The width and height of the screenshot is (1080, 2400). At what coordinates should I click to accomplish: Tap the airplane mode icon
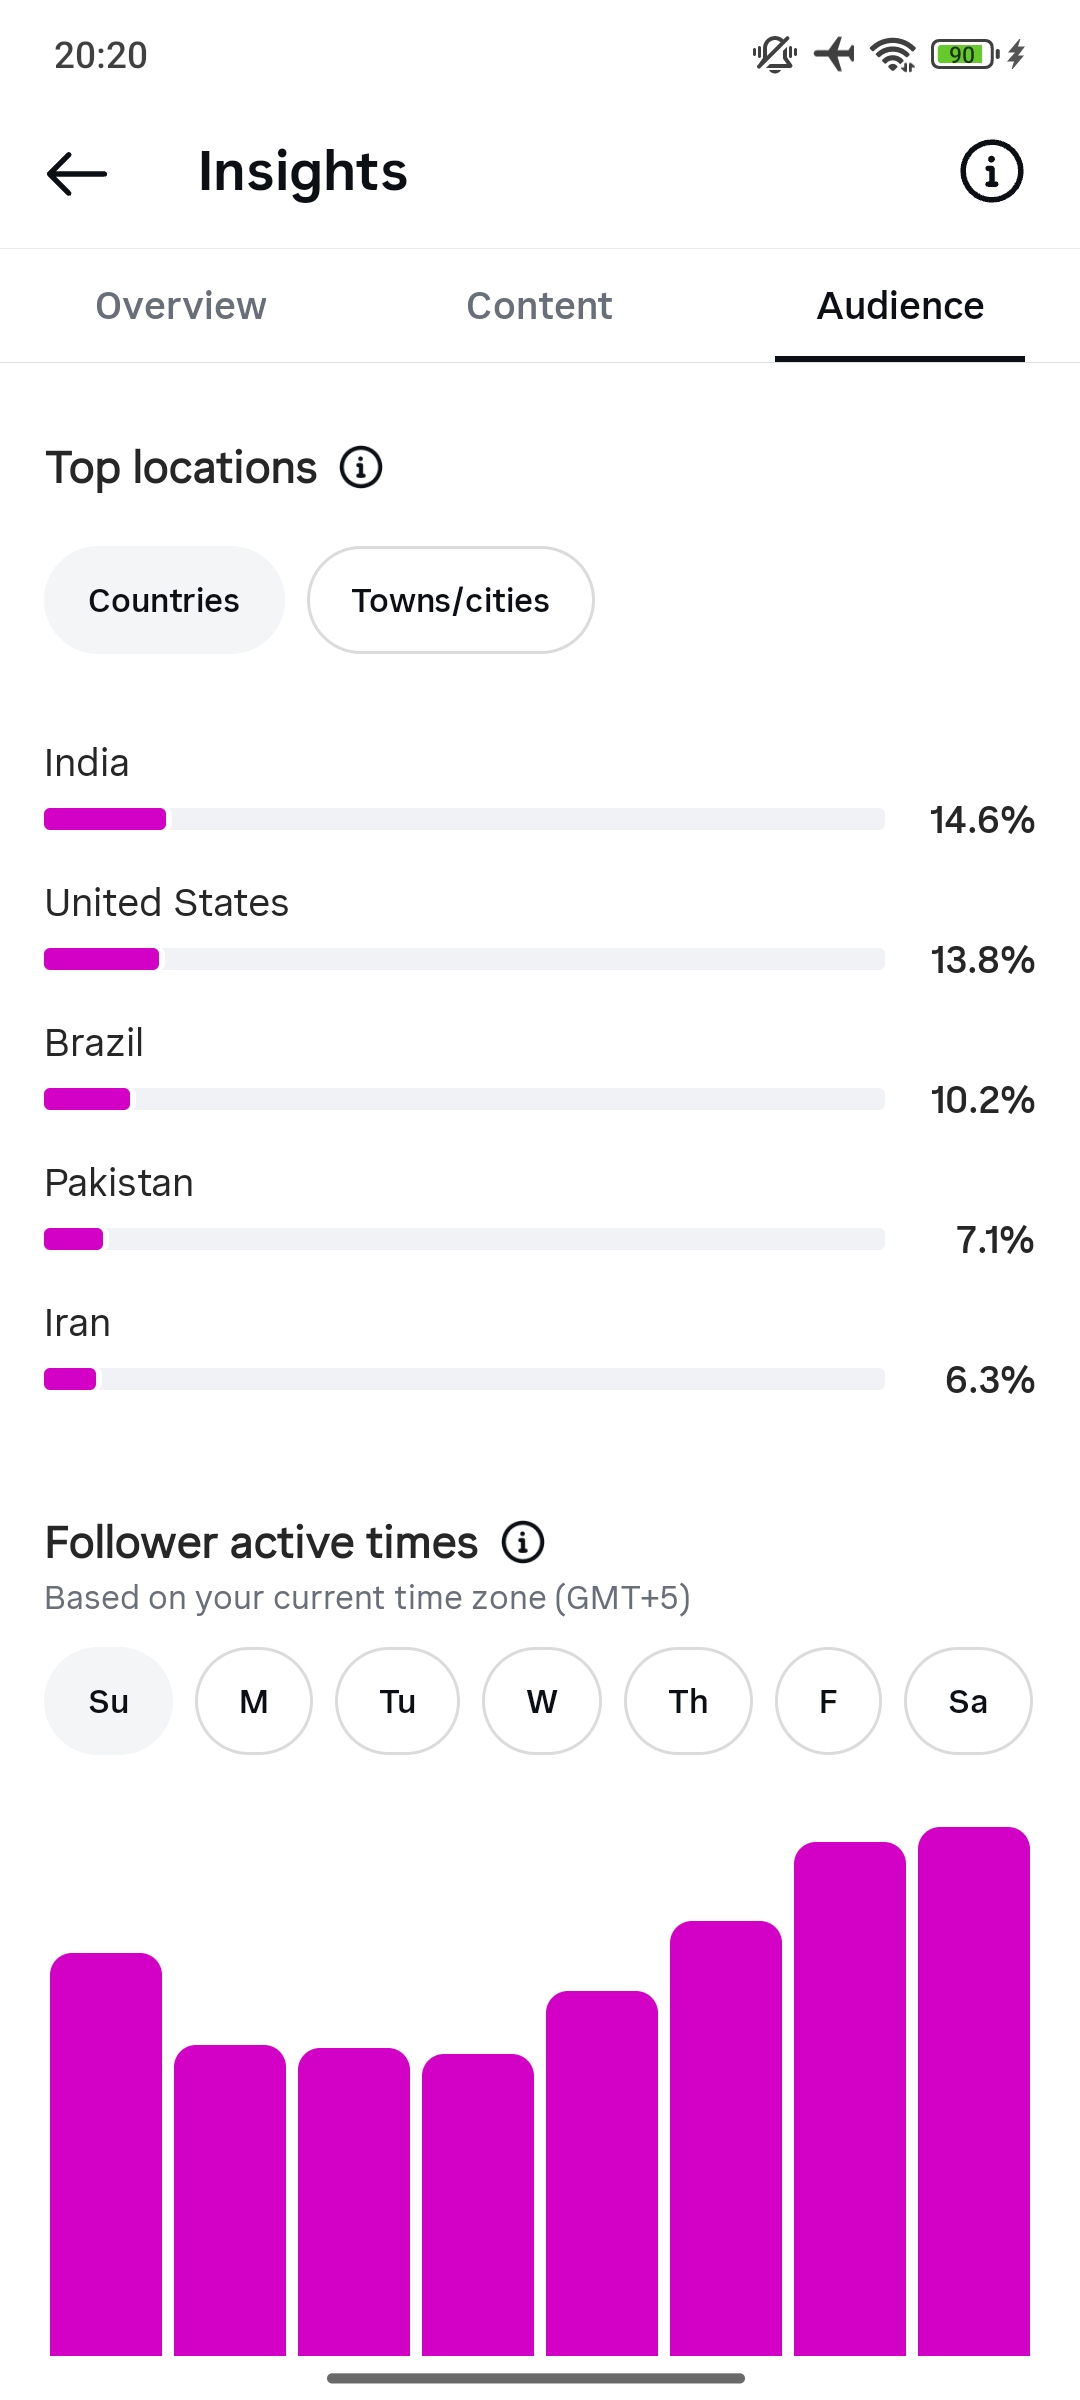834,54
